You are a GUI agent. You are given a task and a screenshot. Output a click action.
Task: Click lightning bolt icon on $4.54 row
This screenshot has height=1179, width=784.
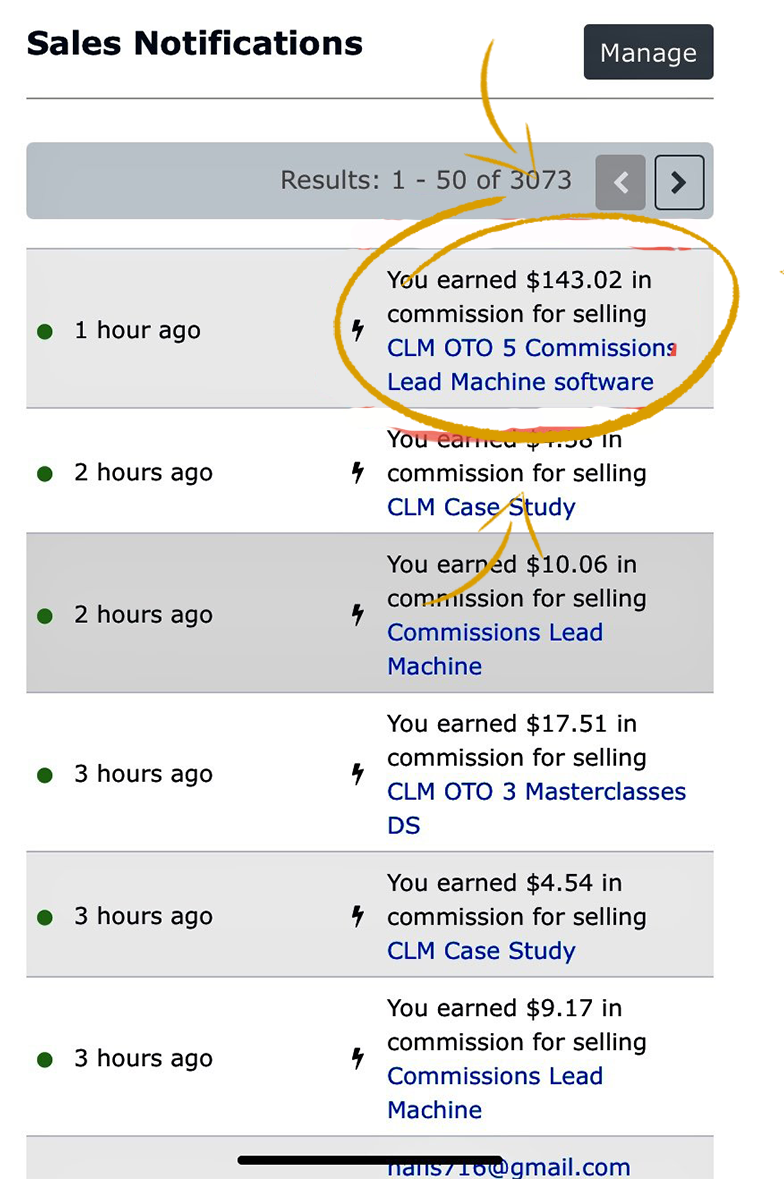point(357,916)
